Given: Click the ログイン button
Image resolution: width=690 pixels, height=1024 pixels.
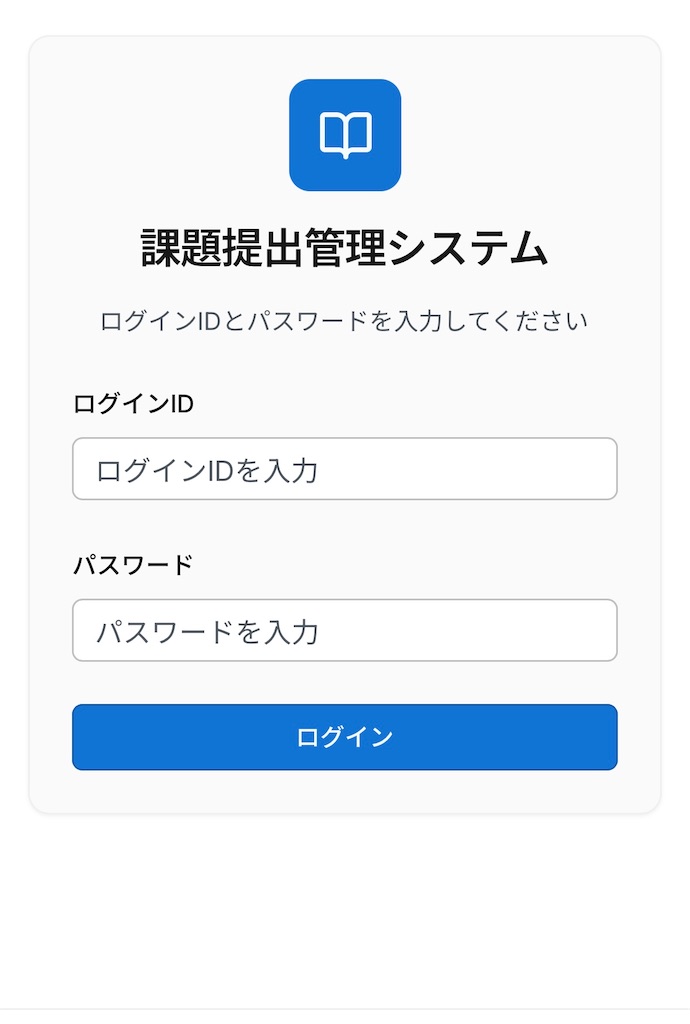Looking at the screenshot, I should tap(344, 737).
